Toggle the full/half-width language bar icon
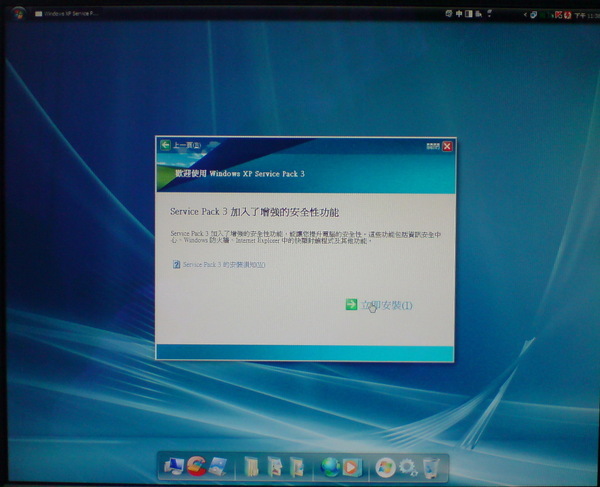The height and width of the screenshot is (487, 600). point(469,14)
